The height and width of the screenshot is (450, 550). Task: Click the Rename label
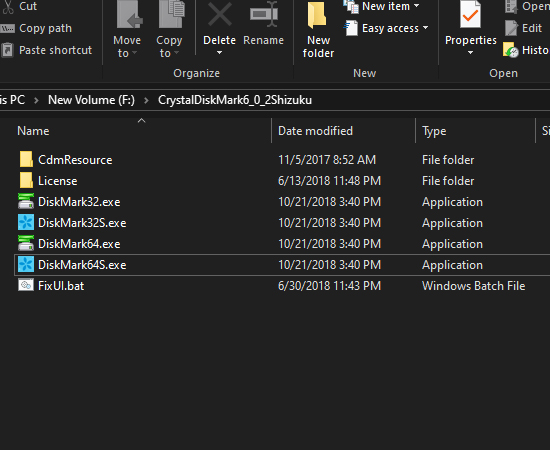point(263,40)
